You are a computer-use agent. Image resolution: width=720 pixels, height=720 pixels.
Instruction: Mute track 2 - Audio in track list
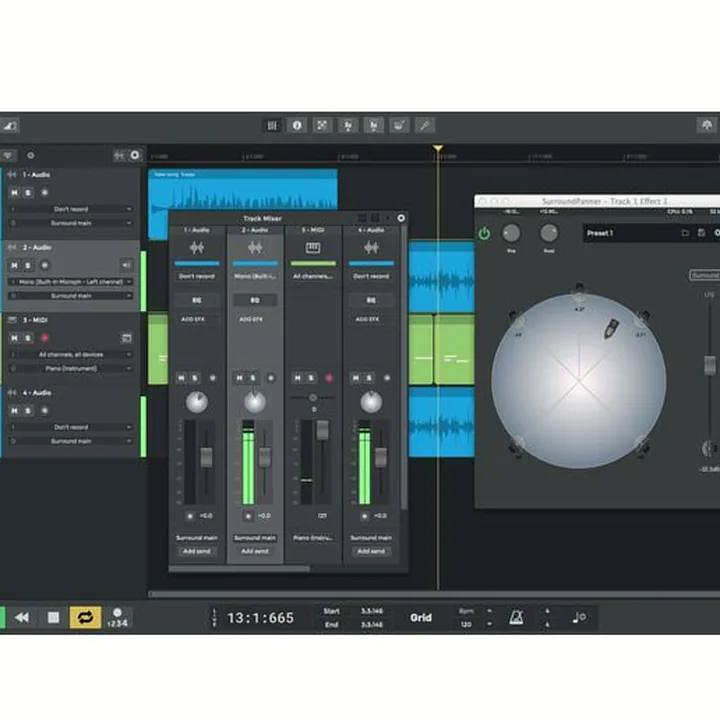tap(14, 265)
